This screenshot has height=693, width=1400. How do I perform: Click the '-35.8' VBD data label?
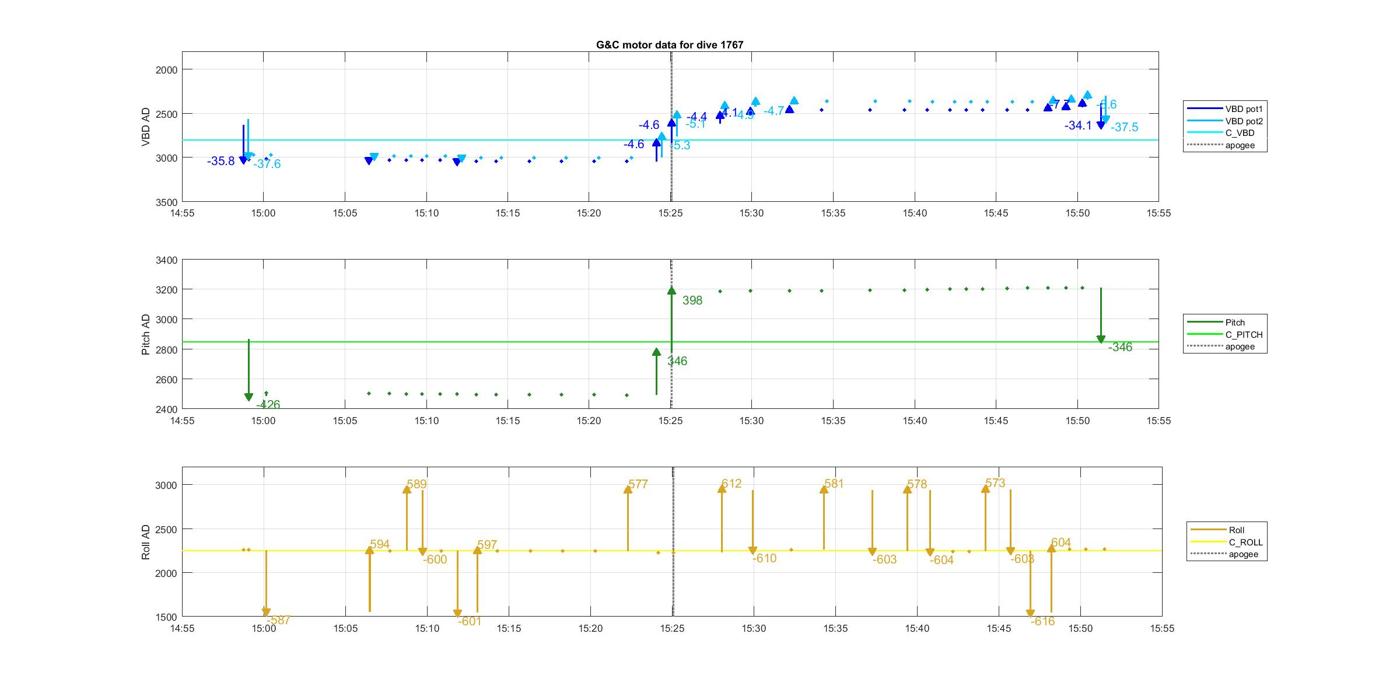(x=221, y=161)
